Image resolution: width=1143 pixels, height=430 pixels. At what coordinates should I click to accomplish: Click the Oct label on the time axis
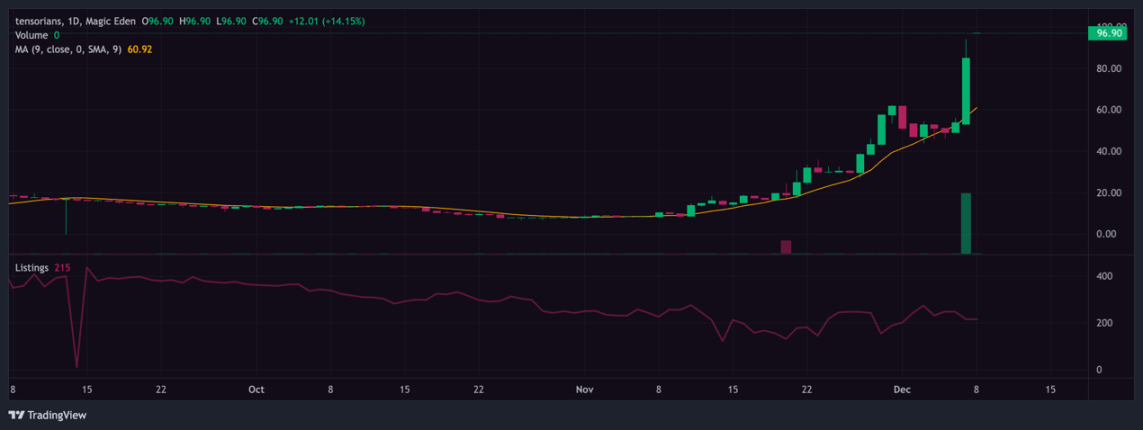coord(255,389)
